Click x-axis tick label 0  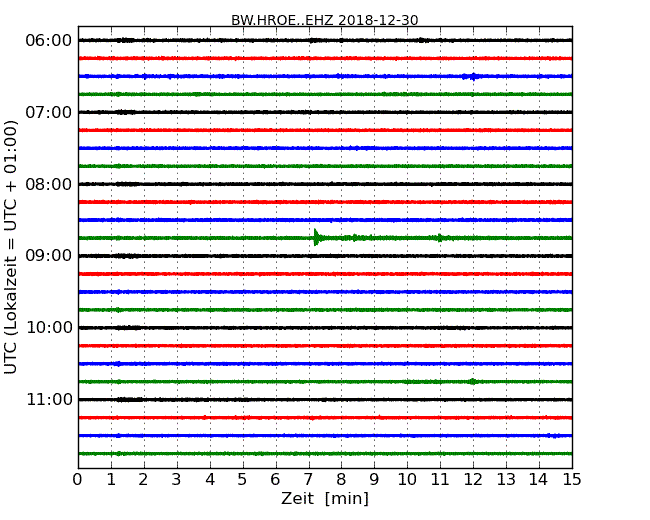coord(78,480)
